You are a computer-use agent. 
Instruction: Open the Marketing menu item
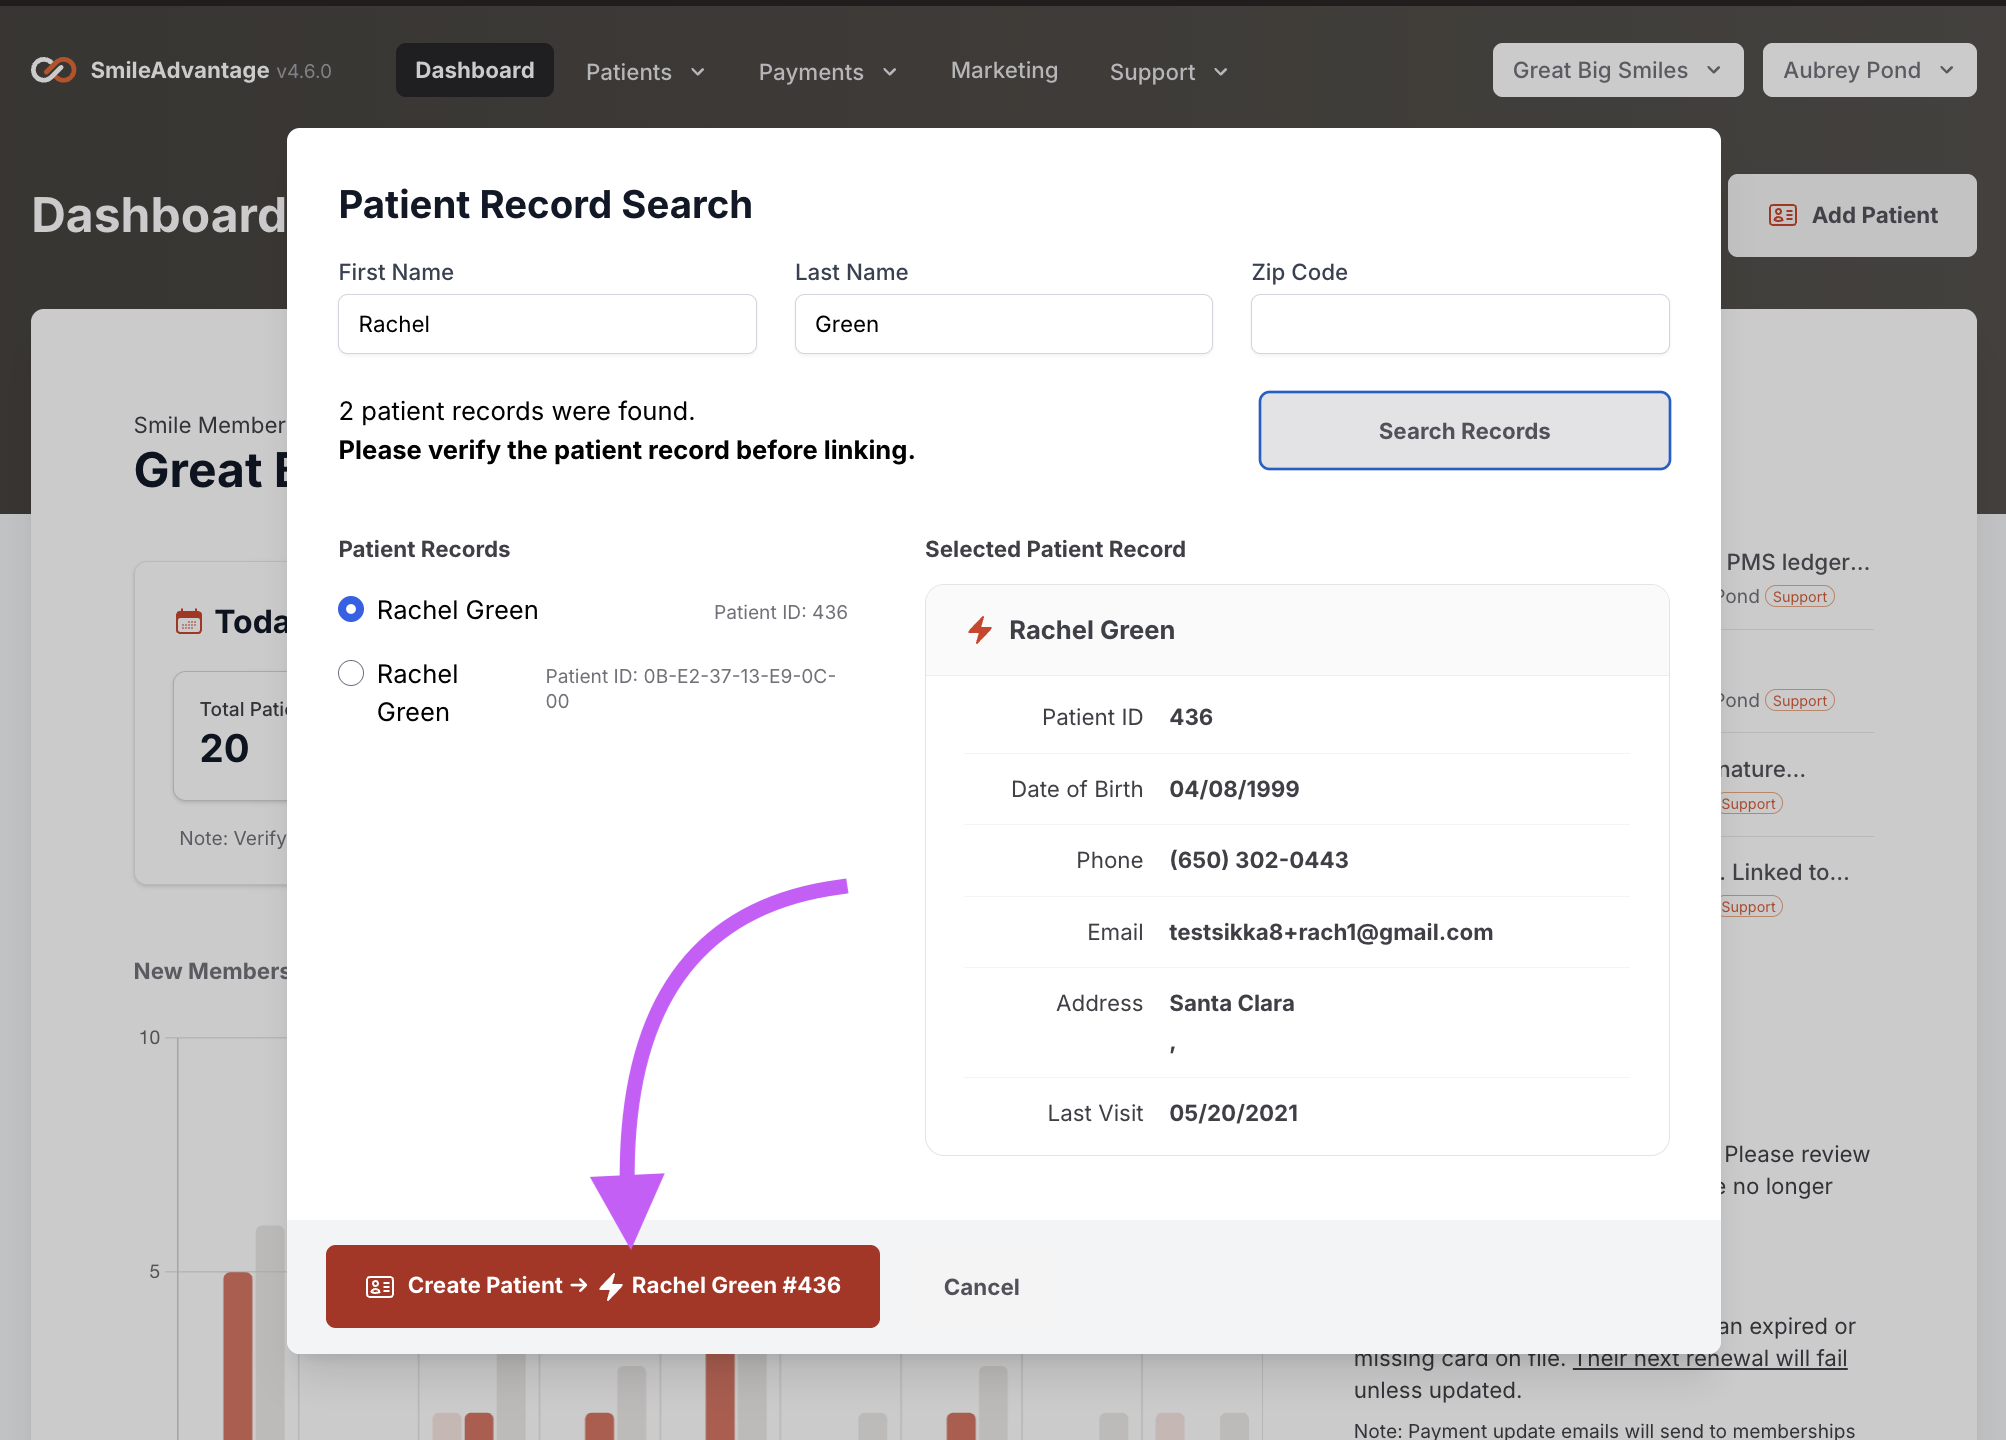click(1004, 70)
